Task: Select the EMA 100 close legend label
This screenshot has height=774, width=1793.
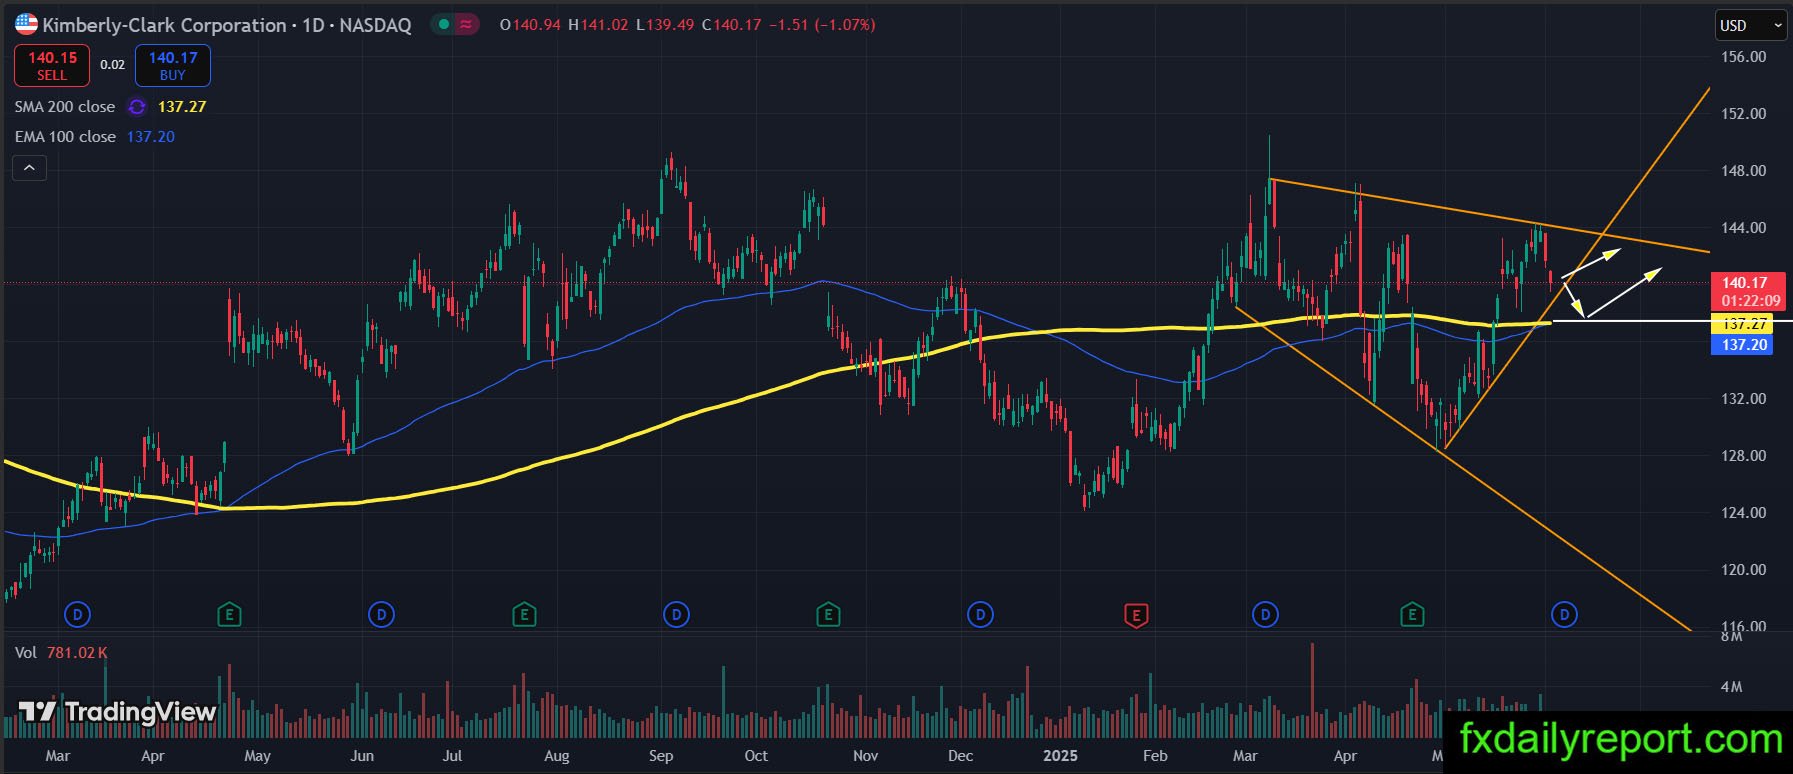Action: [x=65, y=137]
